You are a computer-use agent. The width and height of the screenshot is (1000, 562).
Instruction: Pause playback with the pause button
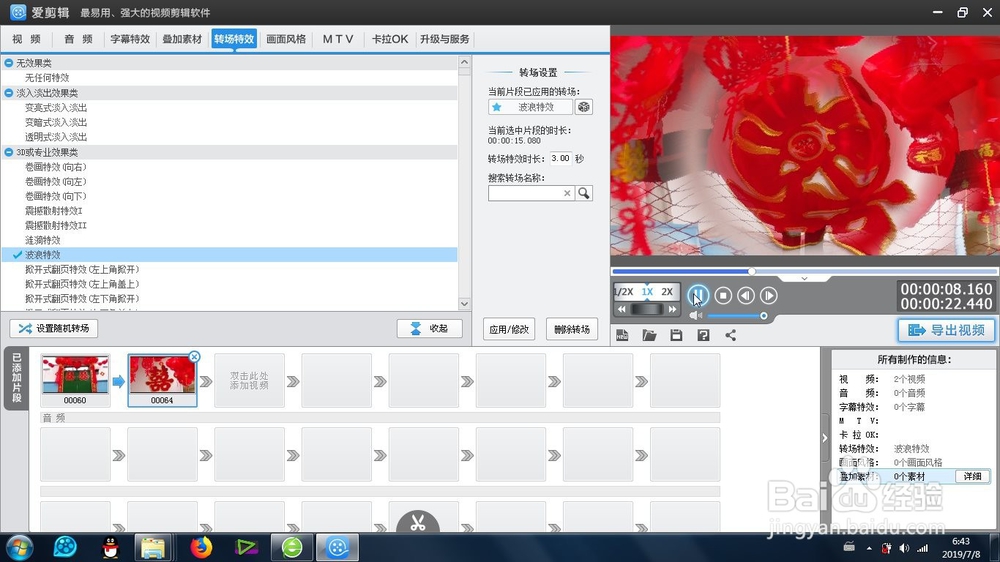point(698,295)
